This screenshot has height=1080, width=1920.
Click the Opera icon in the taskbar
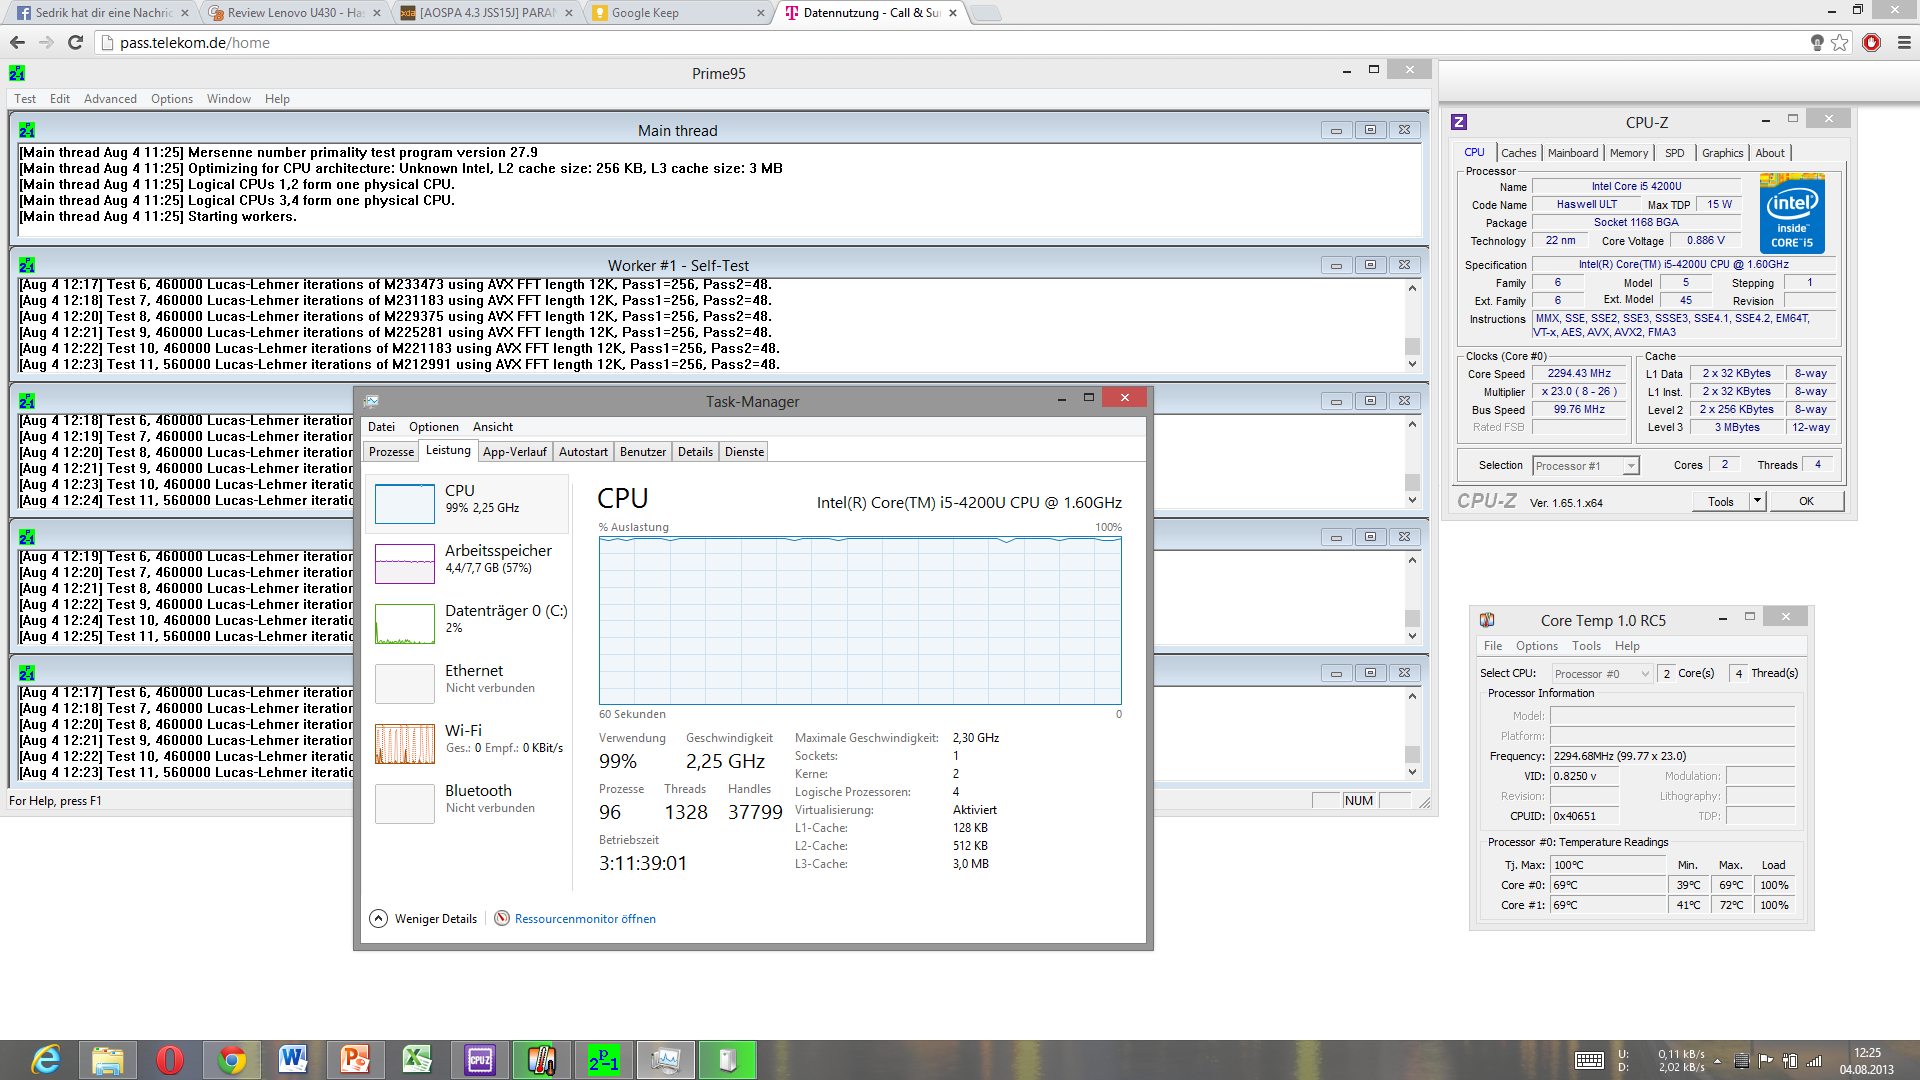170,1060
